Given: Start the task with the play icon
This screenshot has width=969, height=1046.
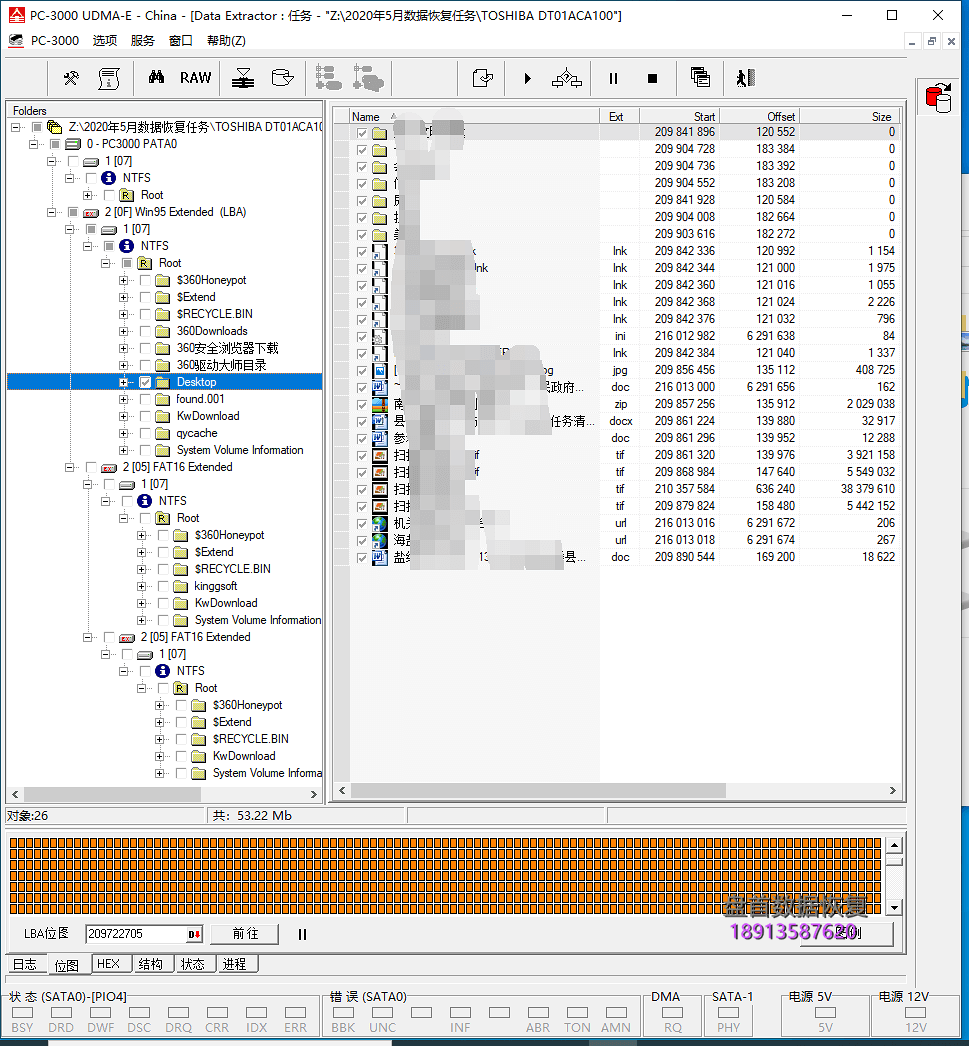Looking at the screenshot, I should pyautogui.click(x=528, y=79).
